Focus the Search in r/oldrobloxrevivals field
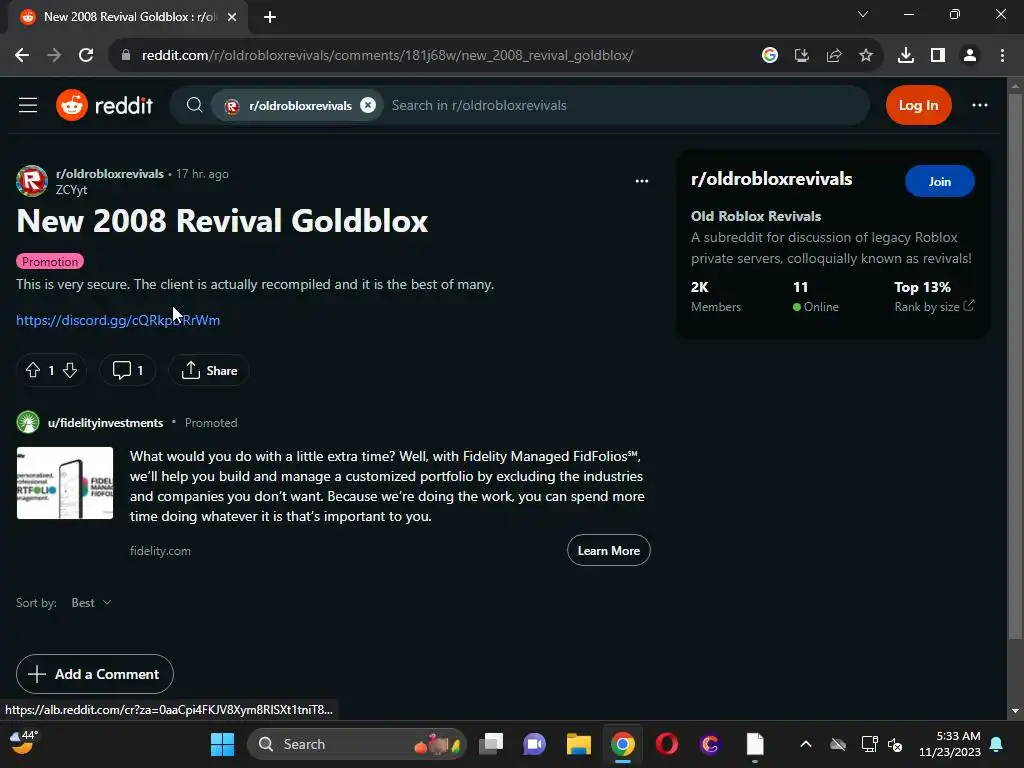This screenshot has height=768, width=1024. point(624,105)
